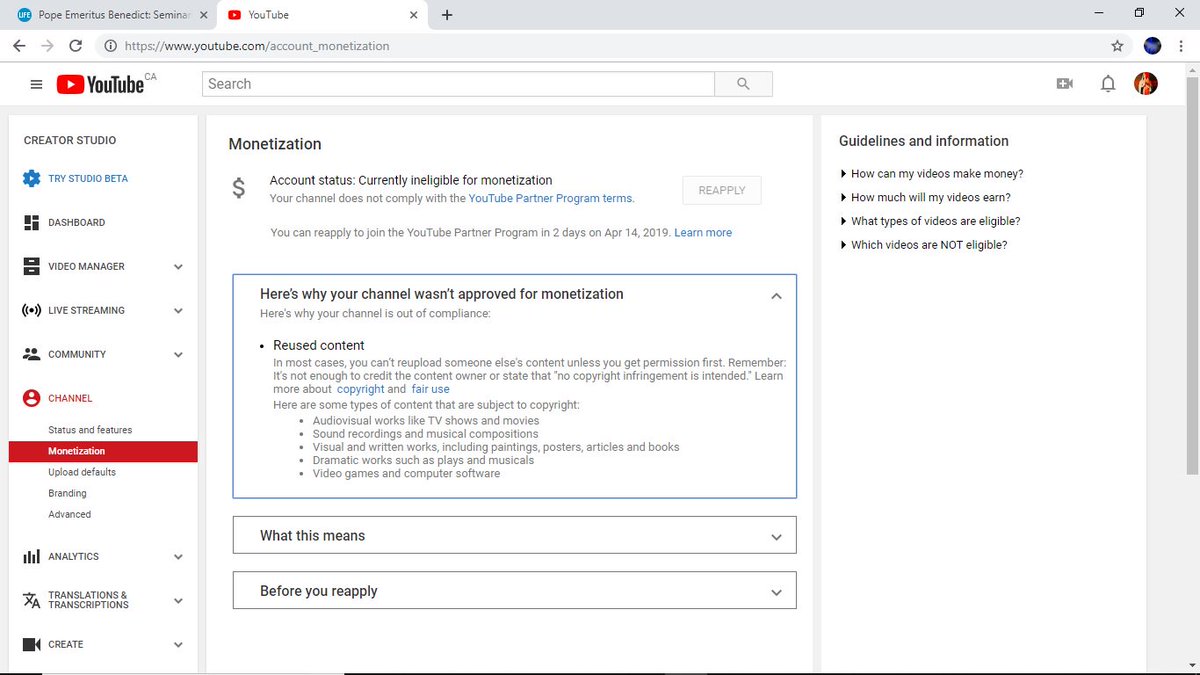The width and height of the screenshot is (1200, 675).
Task: Expand 'Which videos are NOT eligible?'
Action: (x=923, y=245)
